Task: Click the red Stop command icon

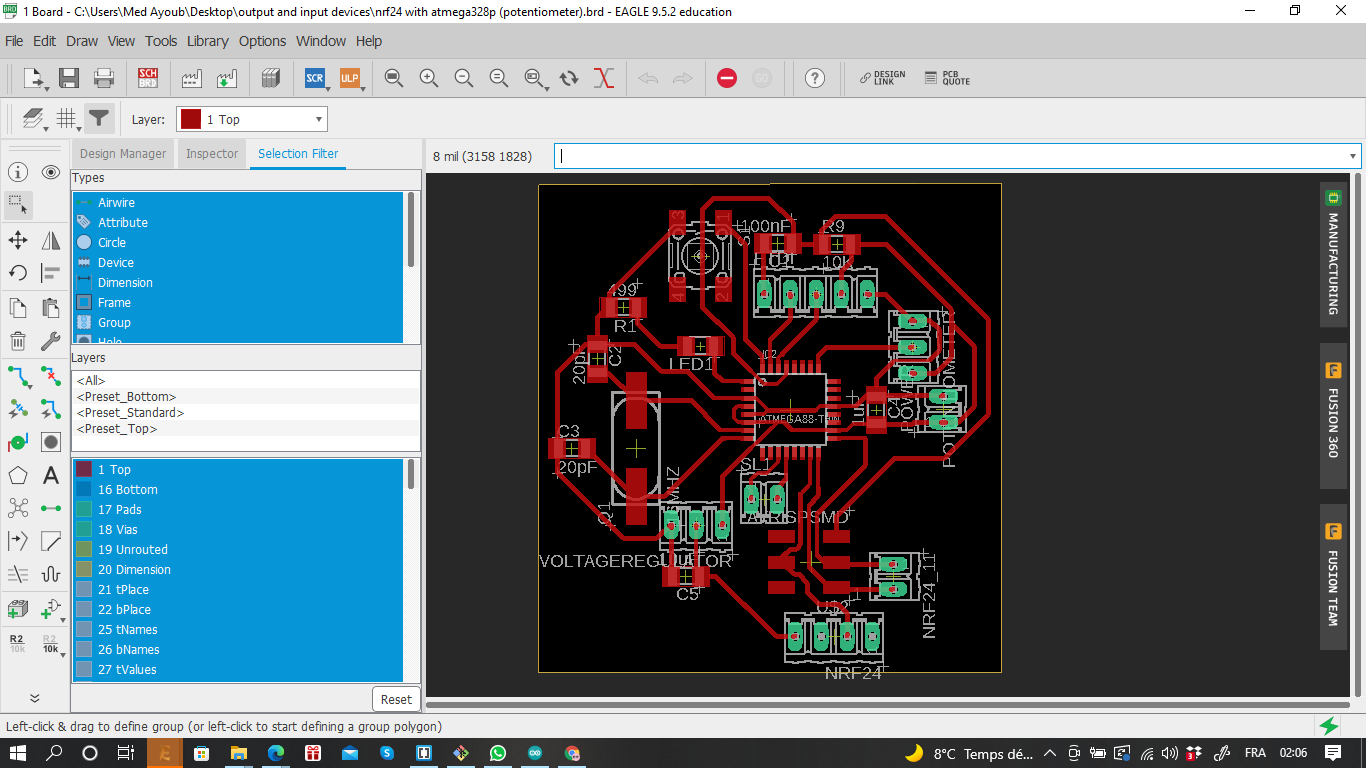Action: click(727, 78)
